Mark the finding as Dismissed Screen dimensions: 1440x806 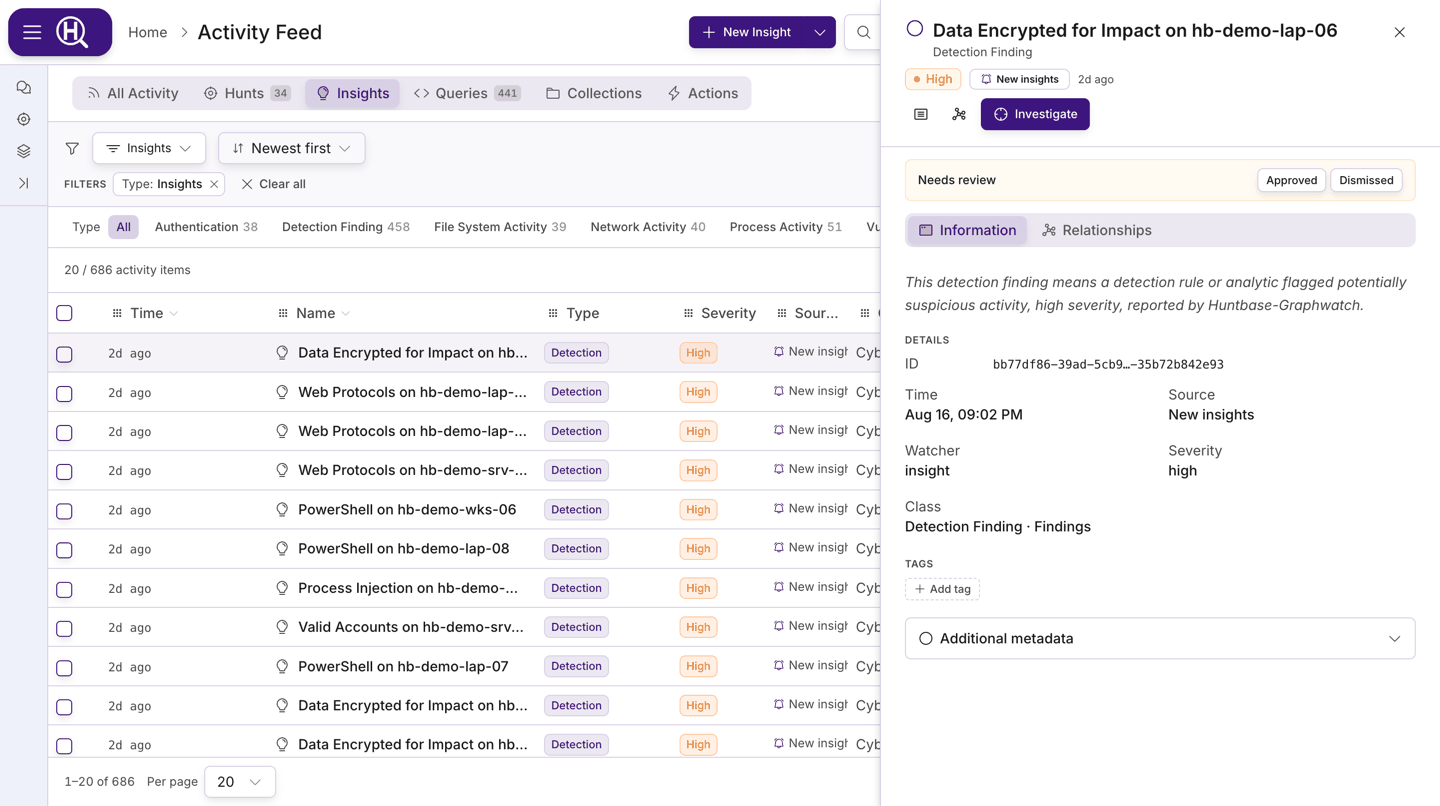(x=1366, y=180)
